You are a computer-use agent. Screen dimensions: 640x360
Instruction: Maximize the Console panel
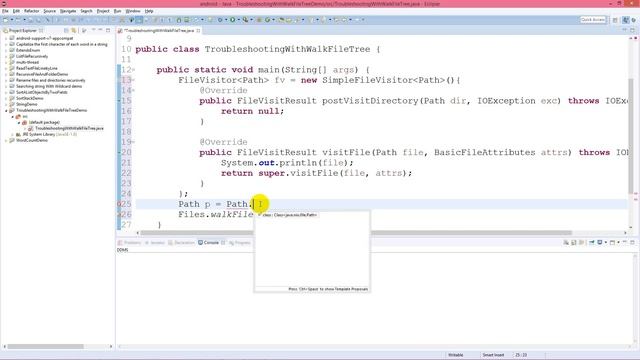[x=632, y=242]
